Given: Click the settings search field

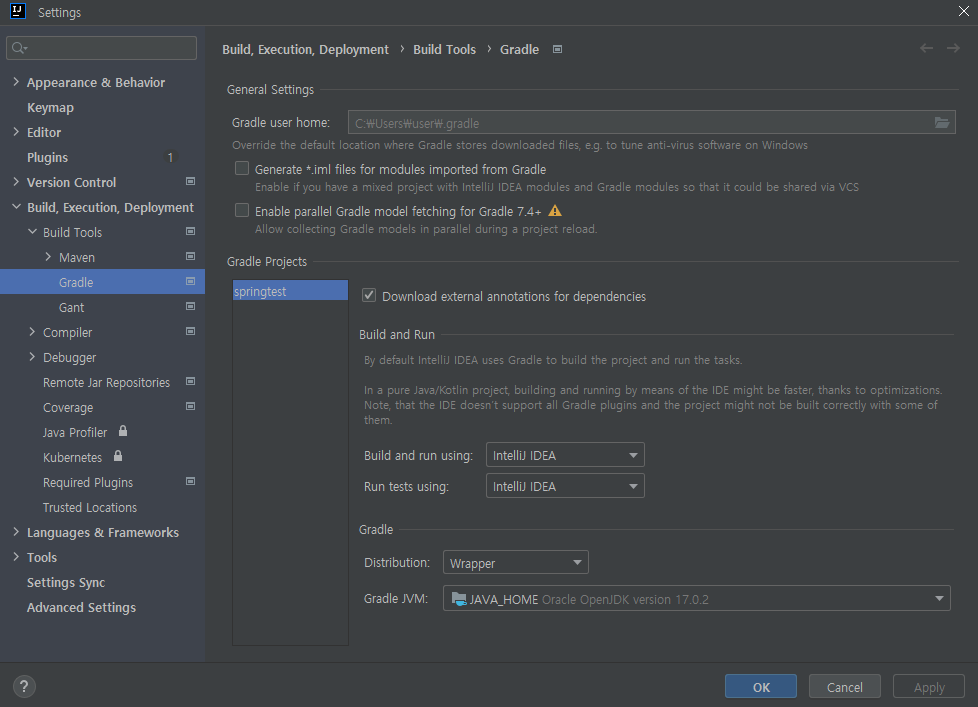Looking at the screenshot, I should click(102, 48).
